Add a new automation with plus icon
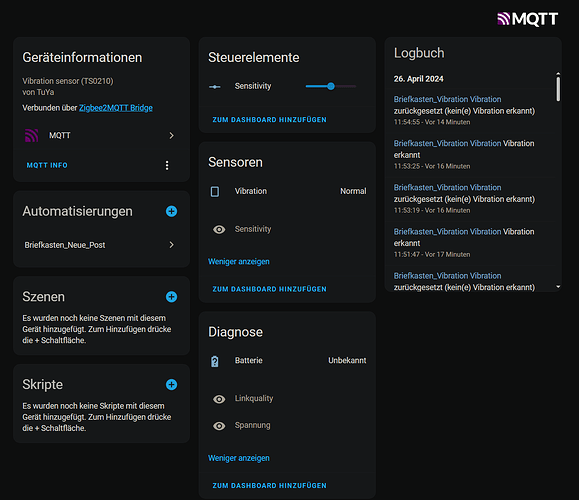Image resolution: width=579 pixels, height=500 pixels. pos(171,211)
